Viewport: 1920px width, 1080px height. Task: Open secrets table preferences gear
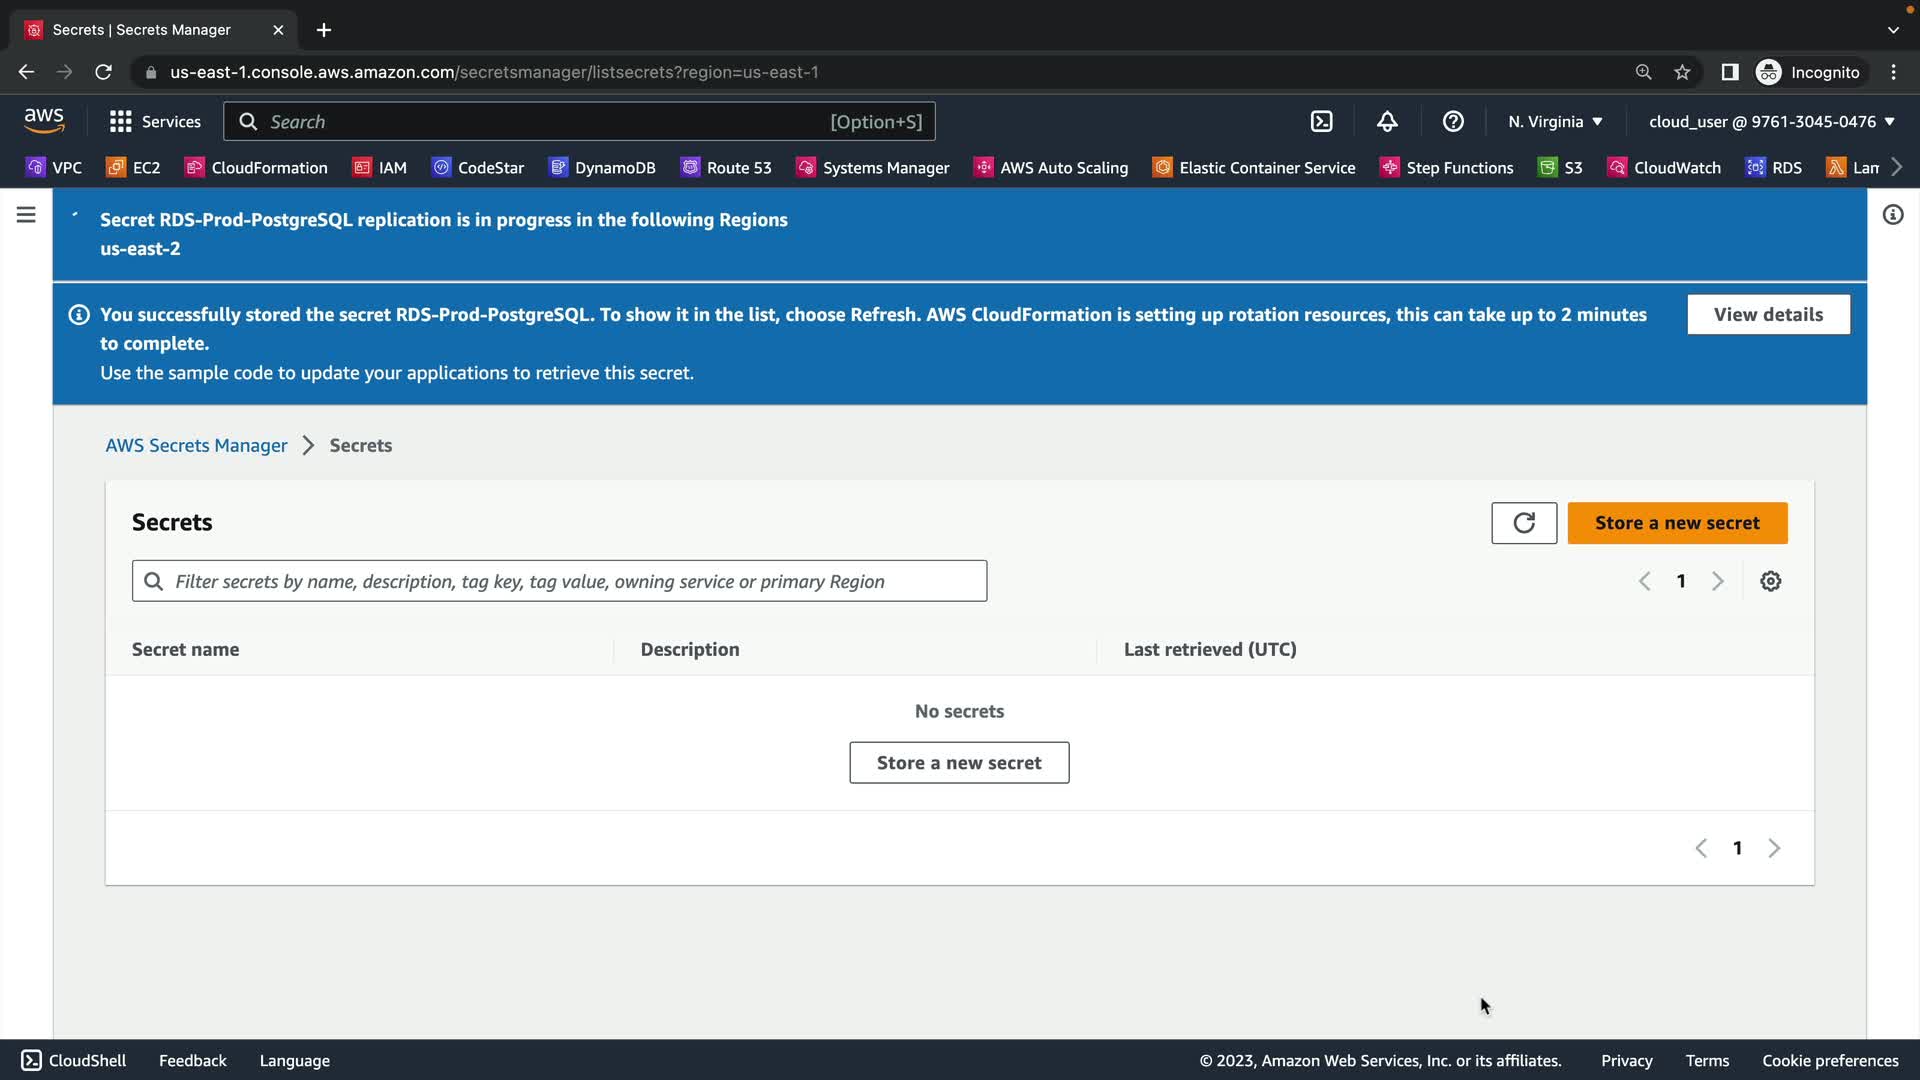coord(1770,581)
